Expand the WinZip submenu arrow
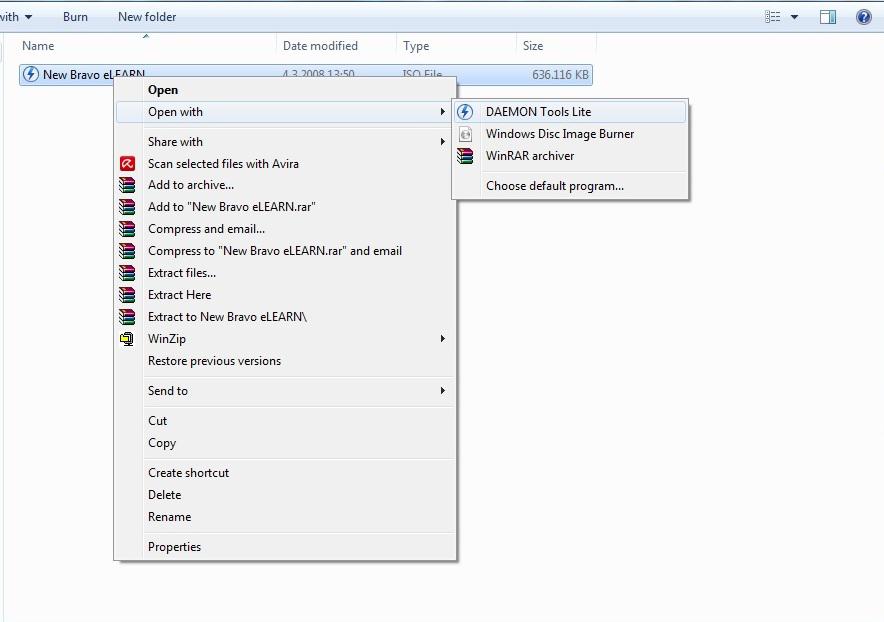Screen dimensions: 884x622 [x=443, y=338]
